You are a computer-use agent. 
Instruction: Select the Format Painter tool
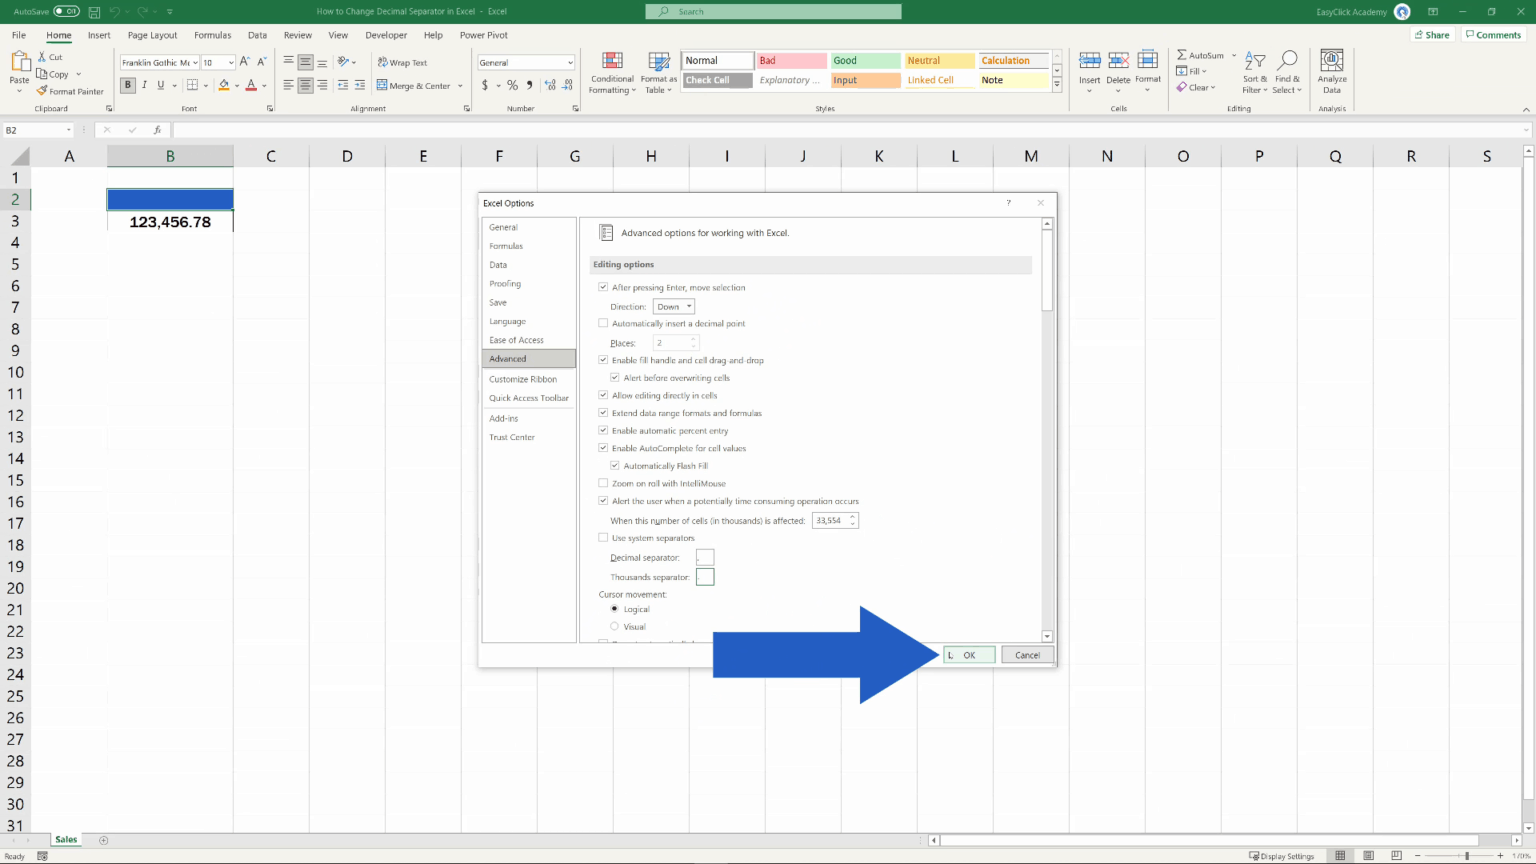tap(70, 91)
